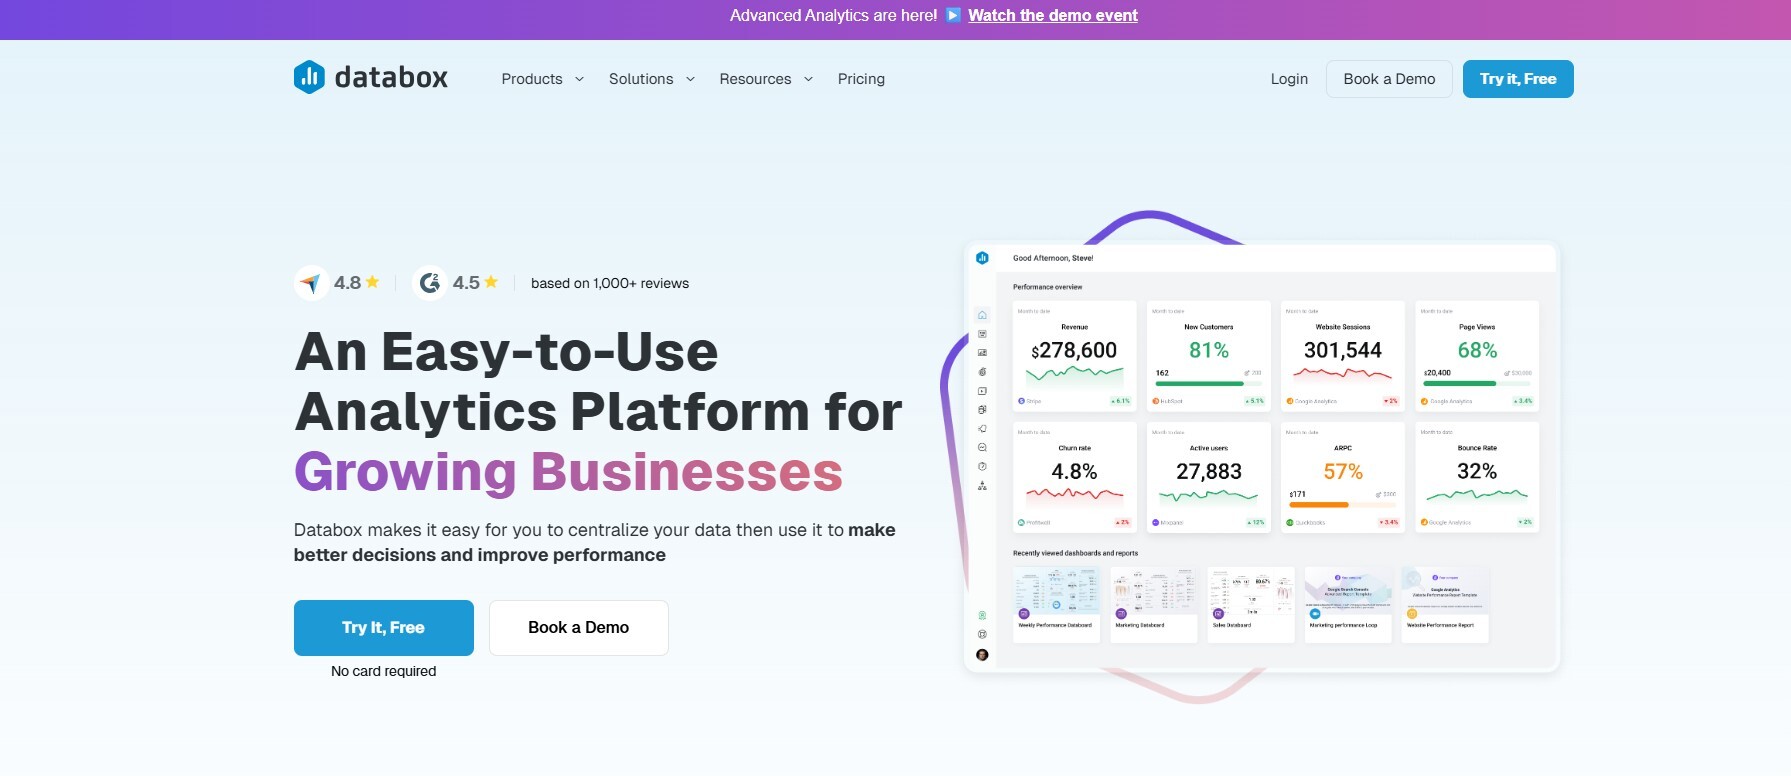
Task: Open the Marketing performance Loop thumbnail
Action: pos(1348,604)
